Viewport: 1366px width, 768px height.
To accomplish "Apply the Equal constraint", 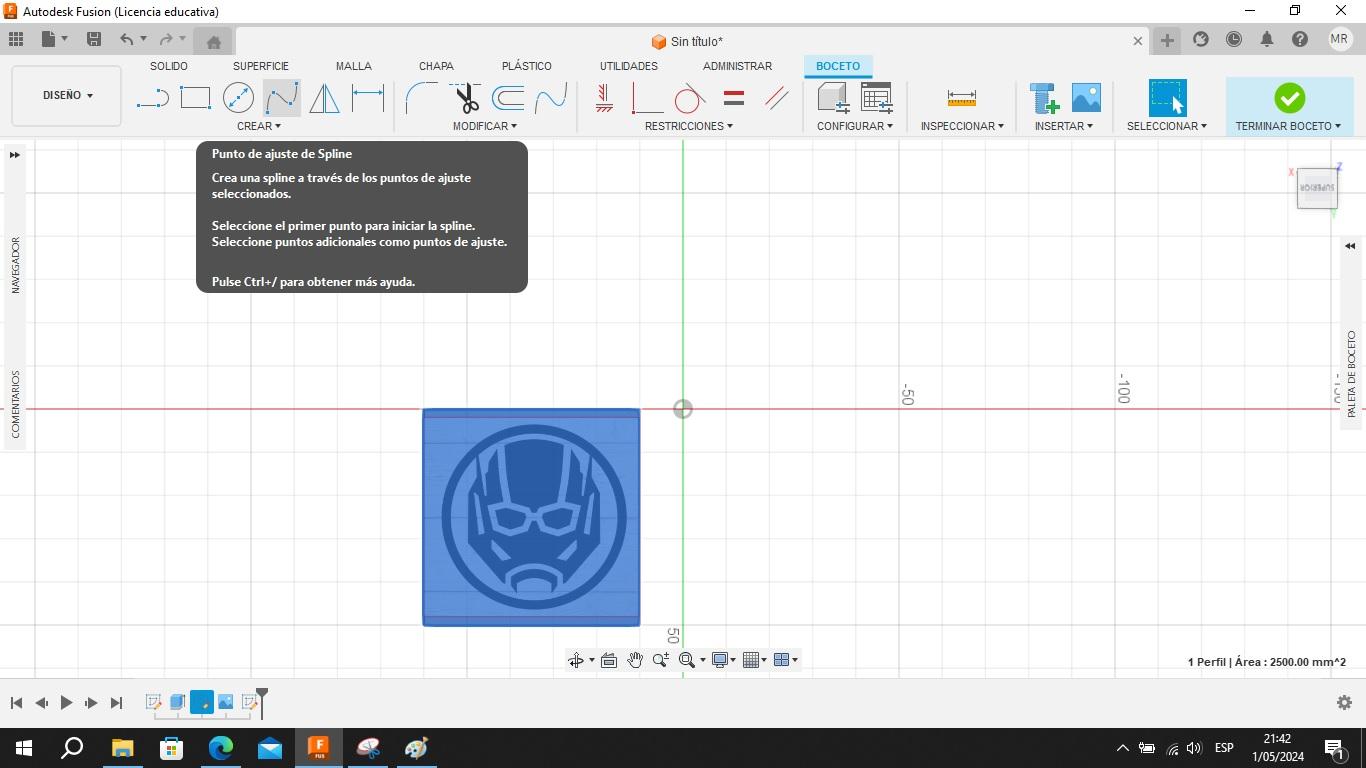I will (x=733, y=98).
